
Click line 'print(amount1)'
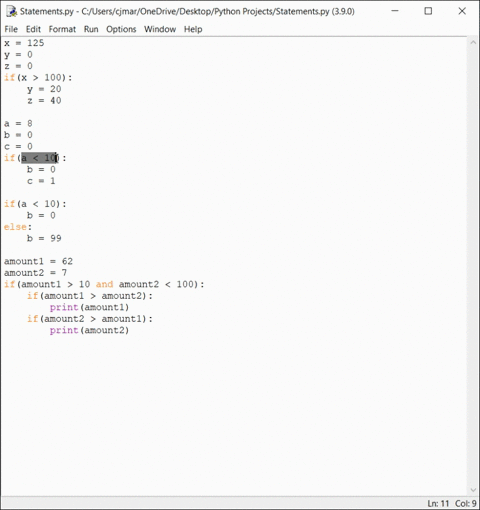[x=89, y=307]
